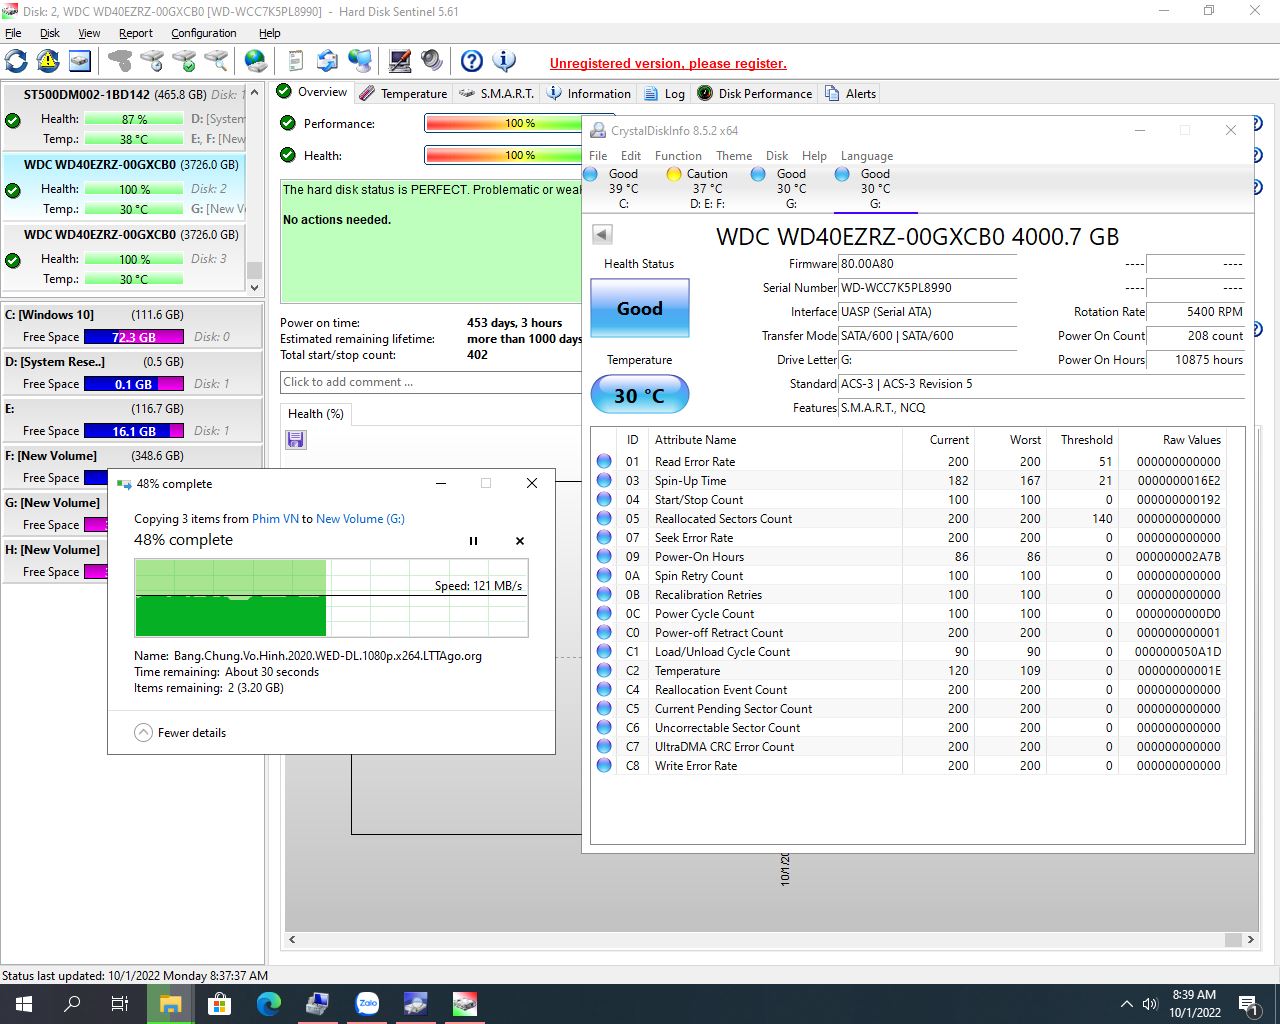Switch to the S.M.A.R.T. tab
This screenshot has height=1024, width=1280.
pos(497,93)
